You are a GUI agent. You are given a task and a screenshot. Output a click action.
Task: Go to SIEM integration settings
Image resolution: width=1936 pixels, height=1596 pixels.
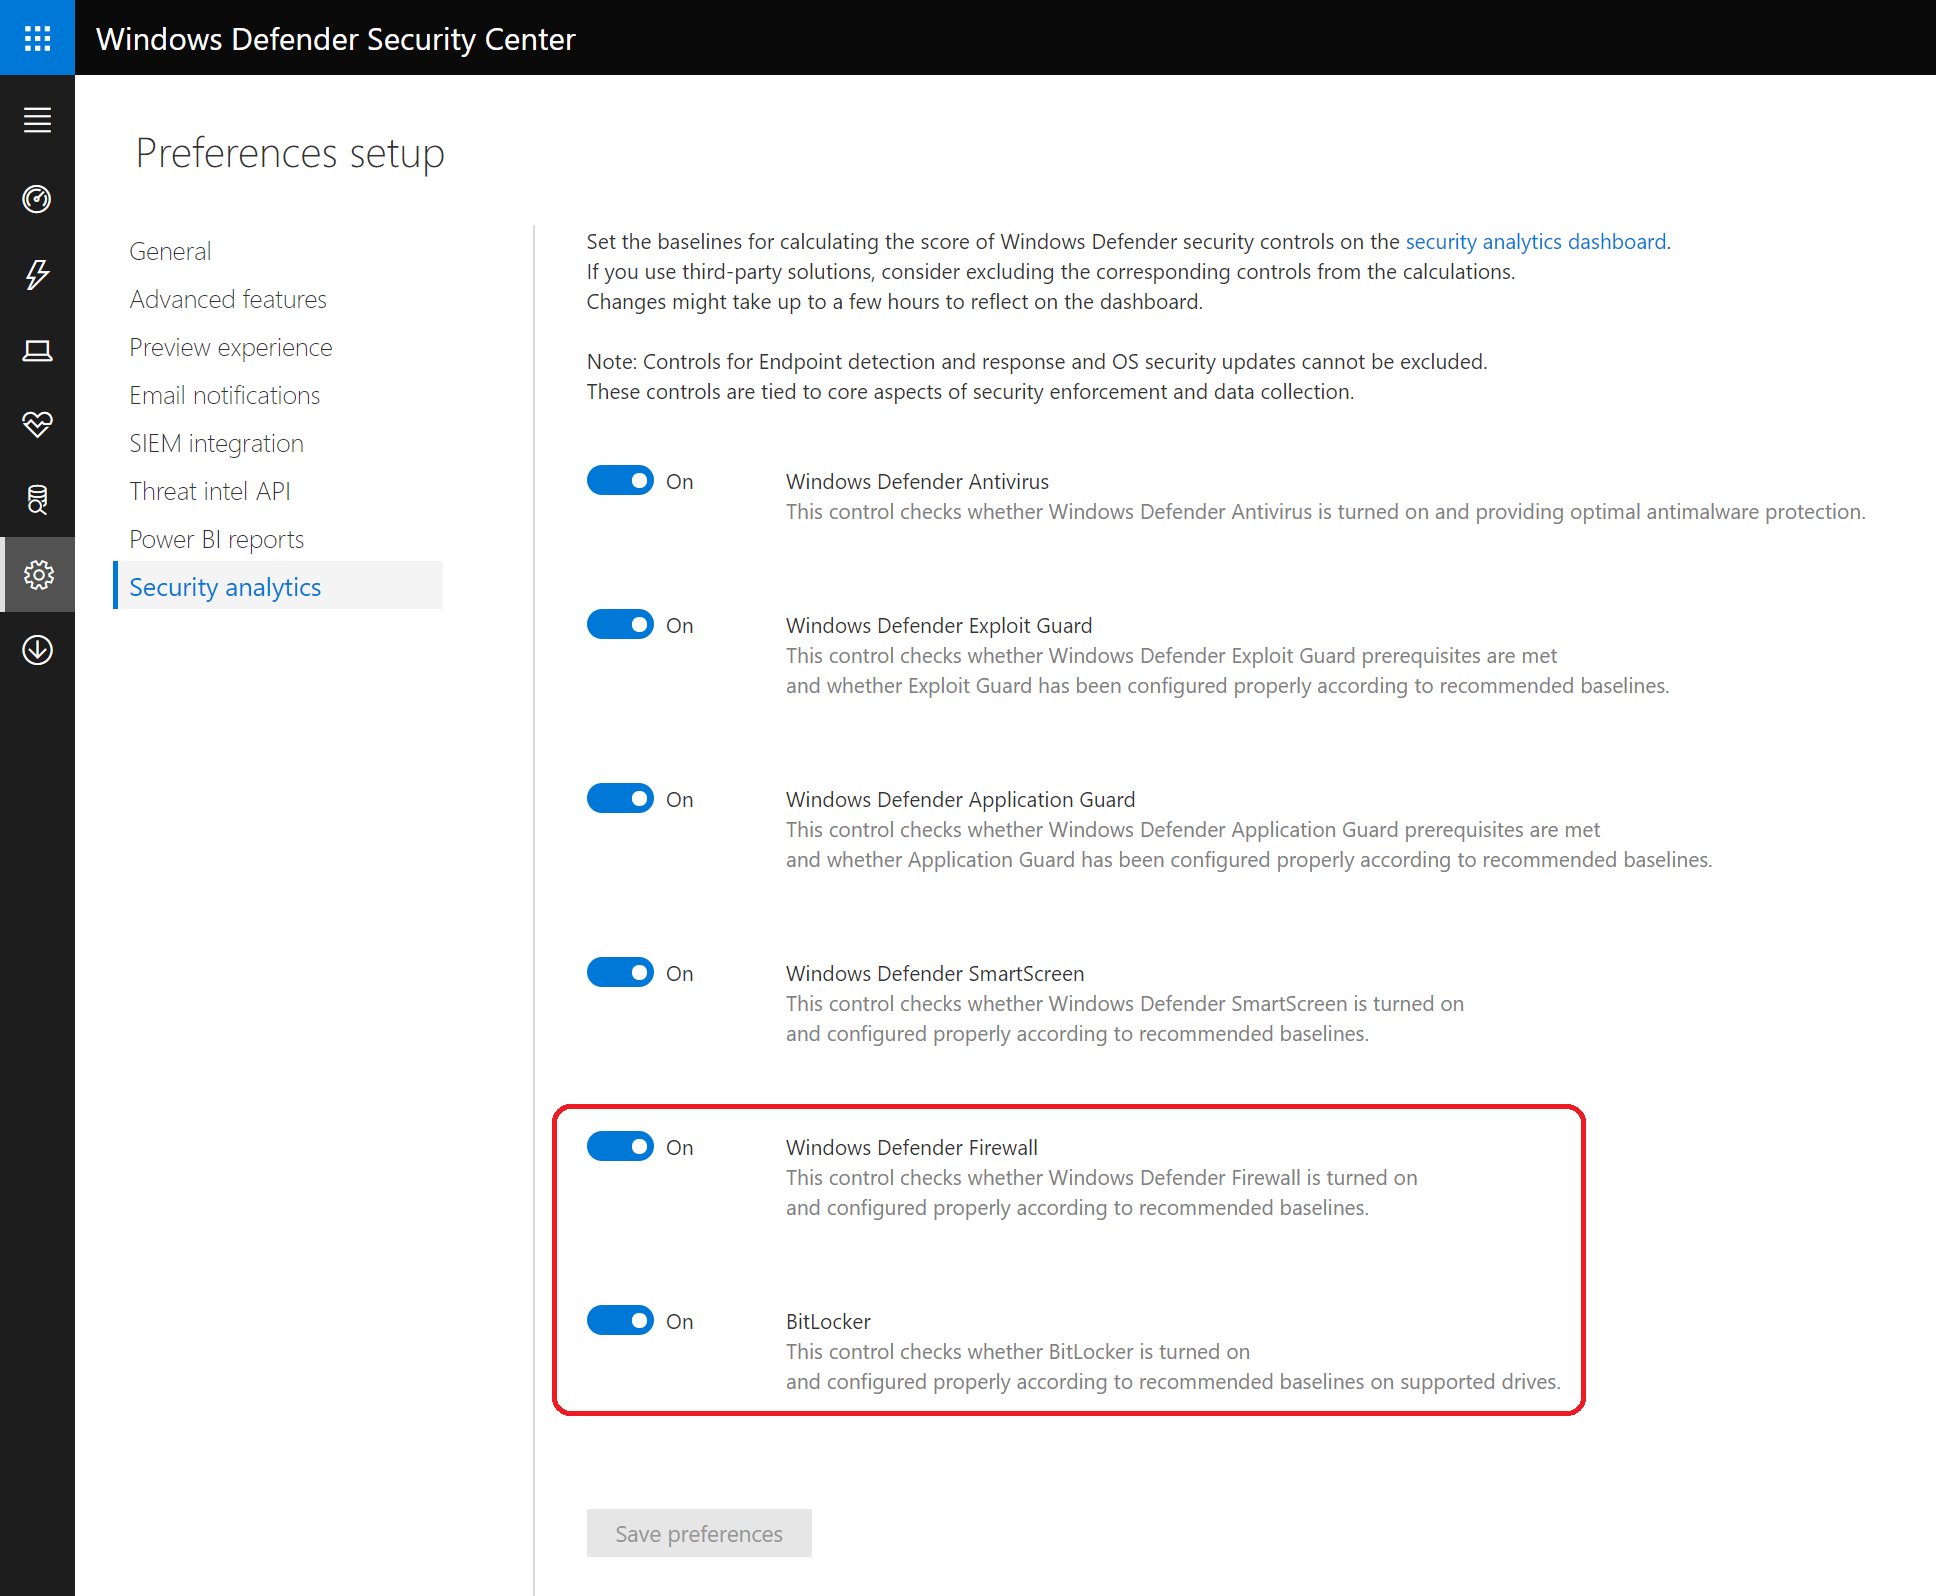click(216, 443)
